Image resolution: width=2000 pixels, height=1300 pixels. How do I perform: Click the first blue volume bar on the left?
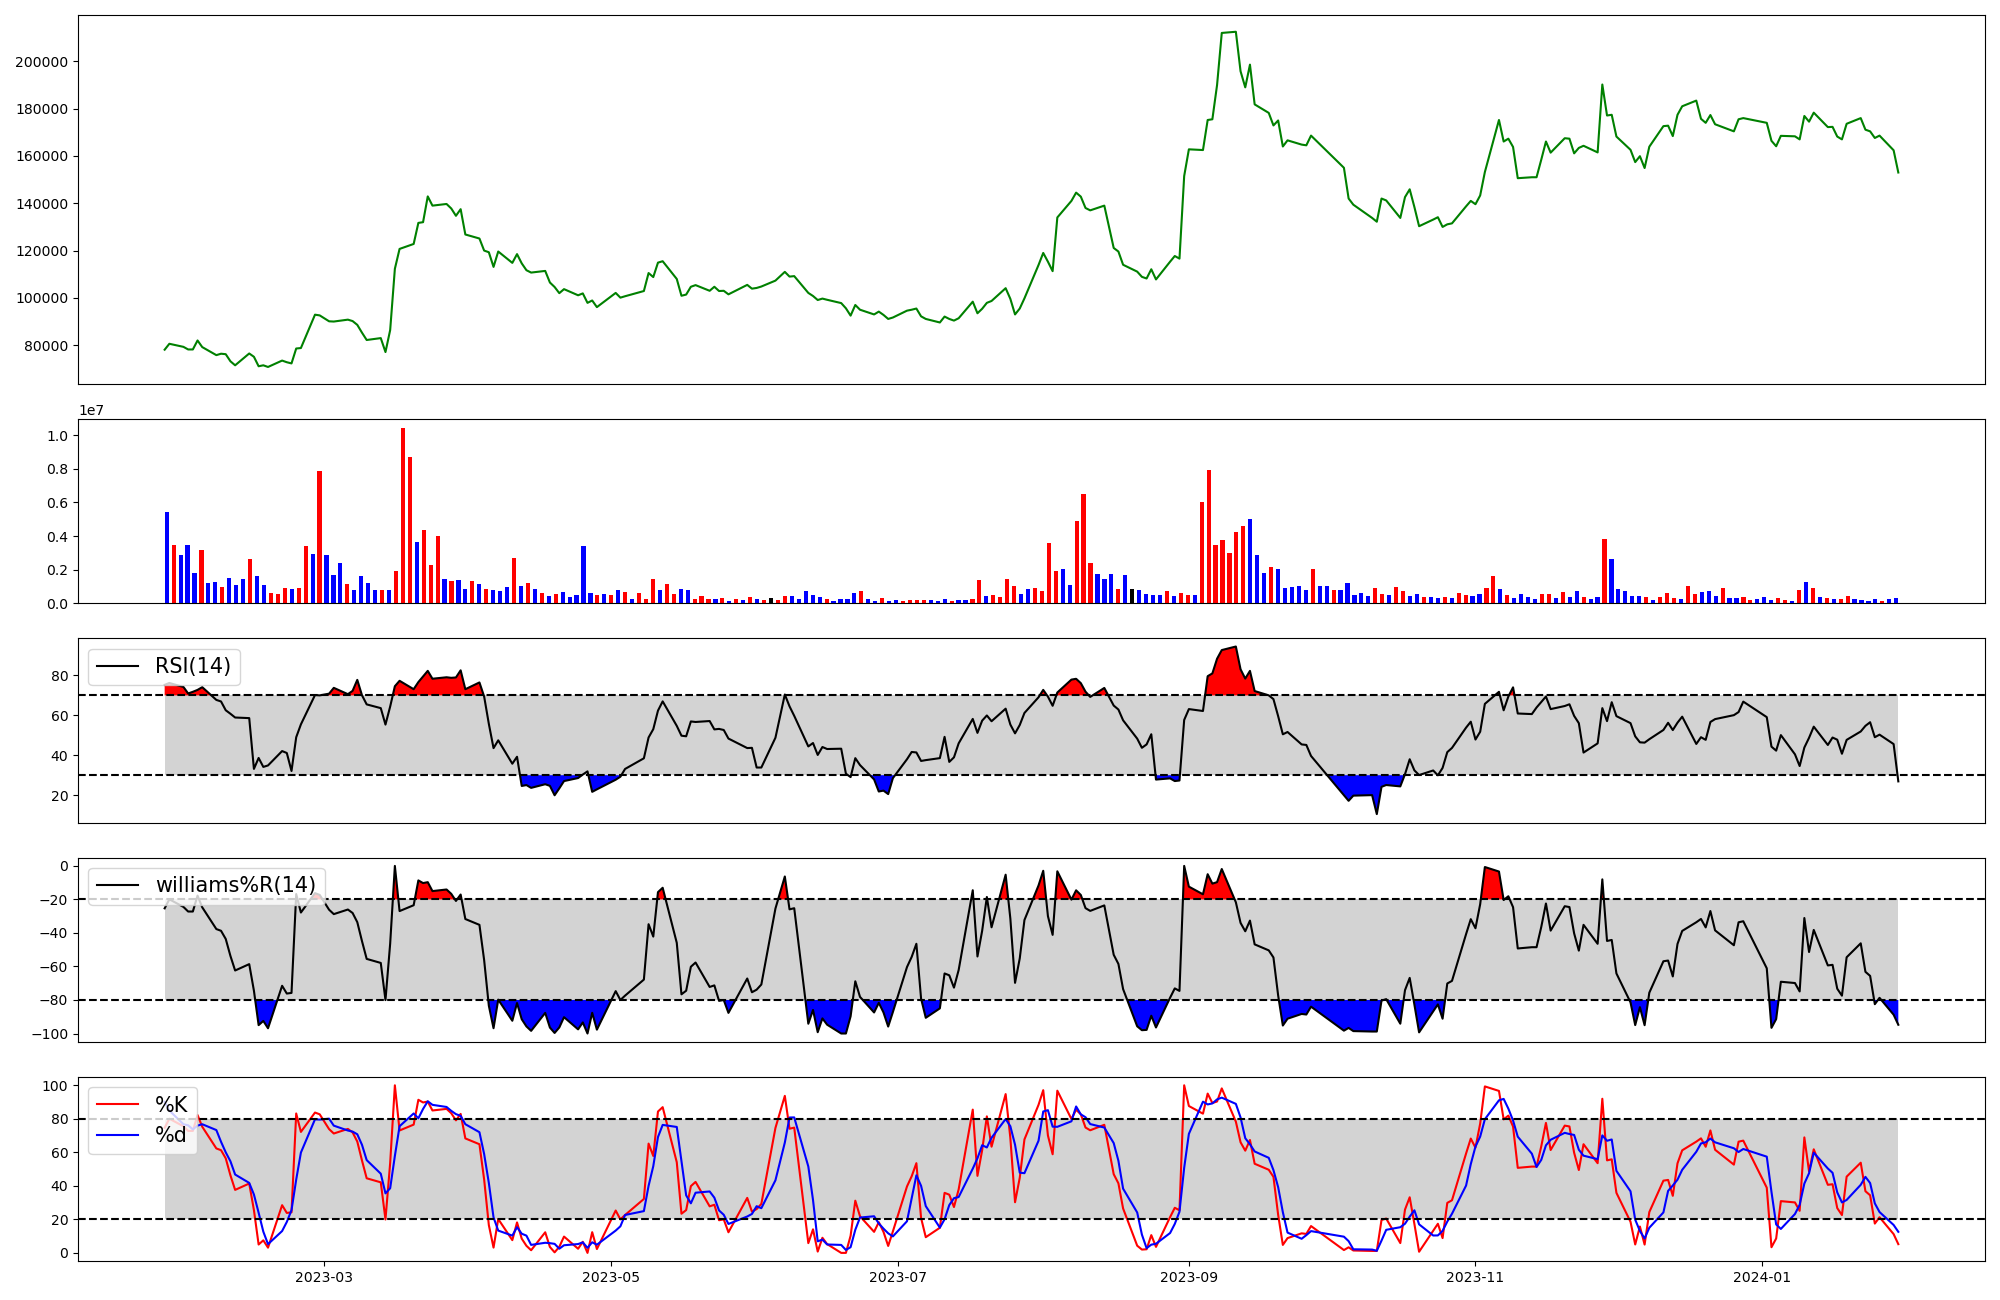click(167, 558)
